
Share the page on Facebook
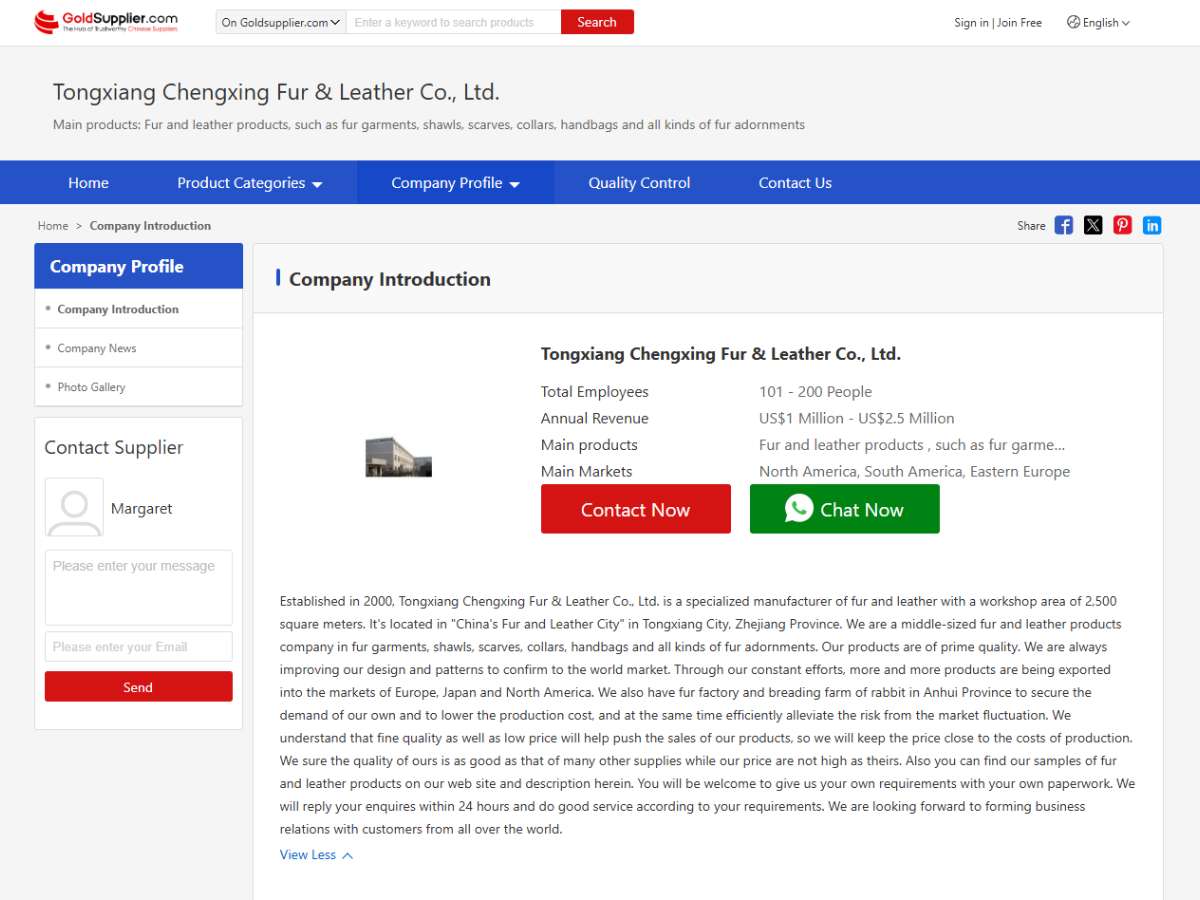pos(1064,225)
